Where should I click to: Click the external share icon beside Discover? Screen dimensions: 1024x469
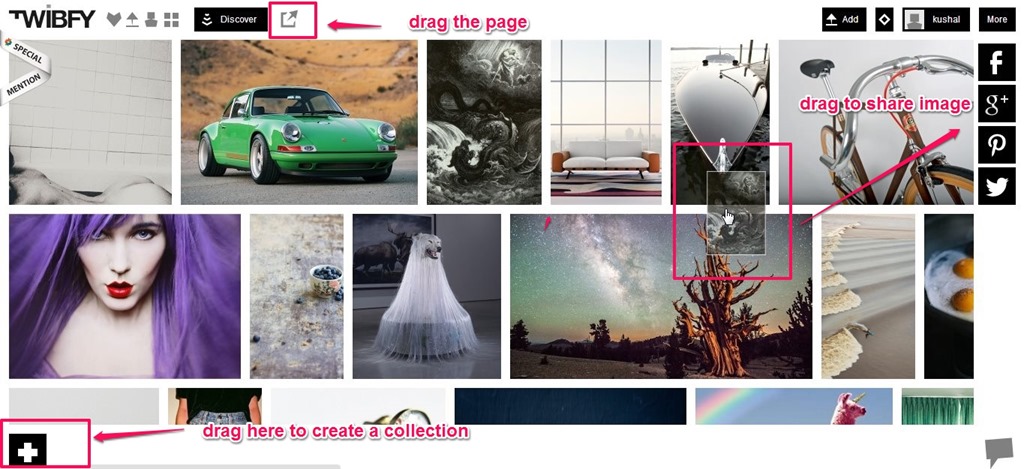tap(289, 19)
